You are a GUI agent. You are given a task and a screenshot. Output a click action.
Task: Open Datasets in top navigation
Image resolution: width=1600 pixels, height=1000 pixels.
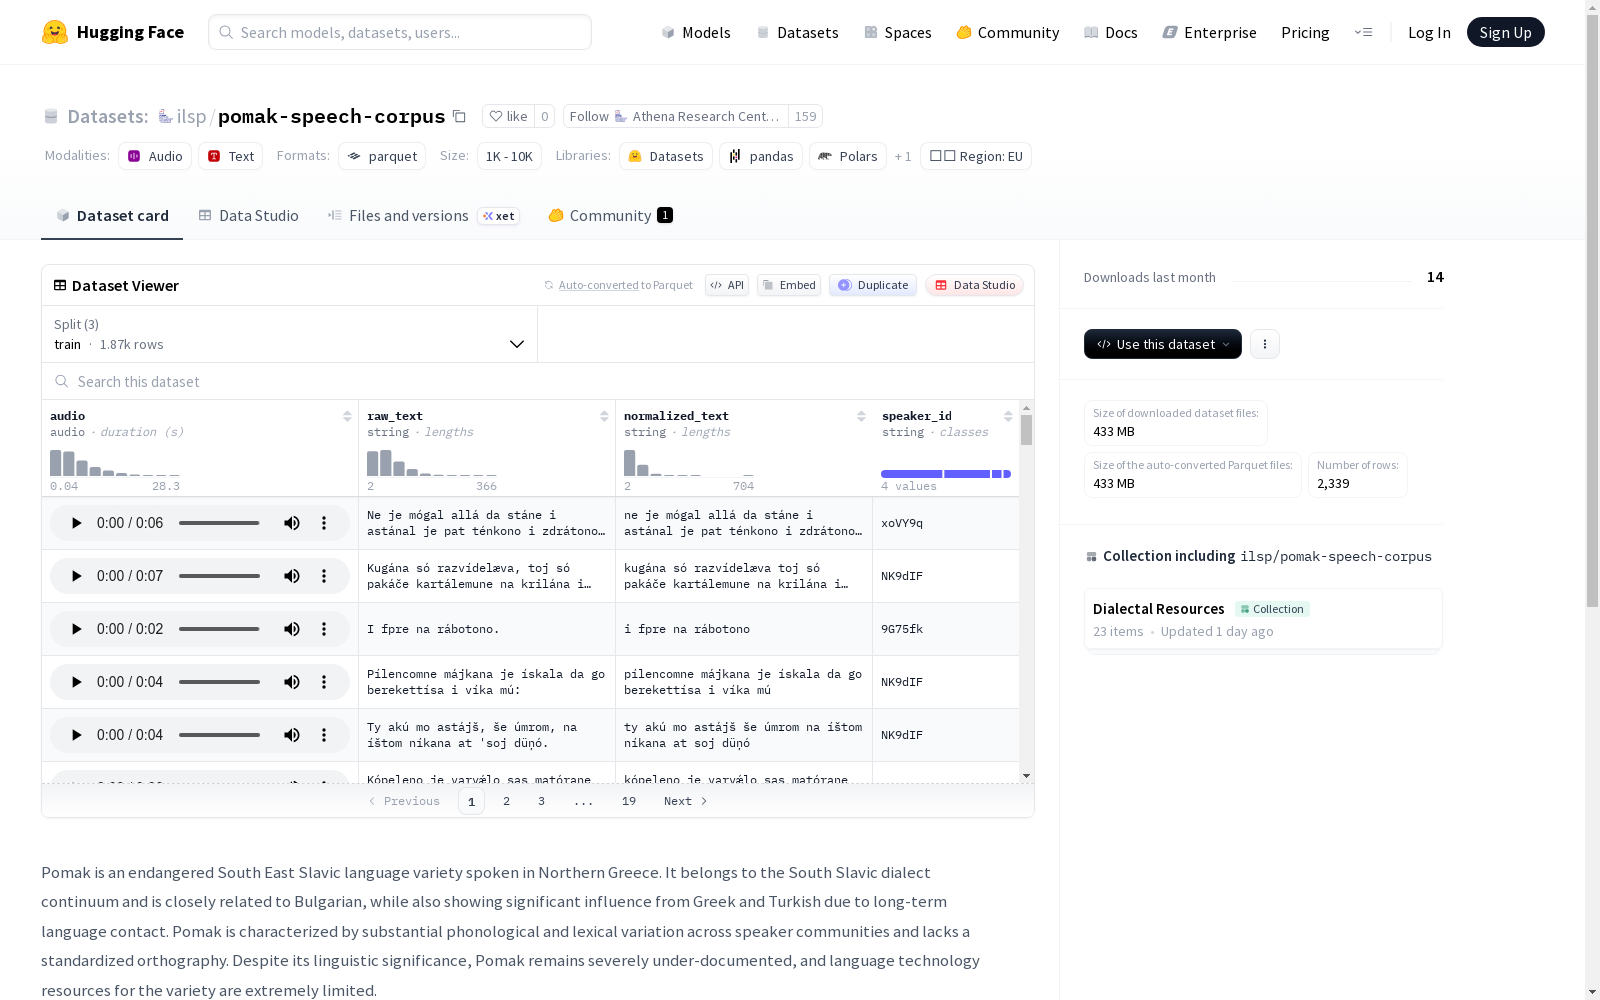[x=797, y=32]
